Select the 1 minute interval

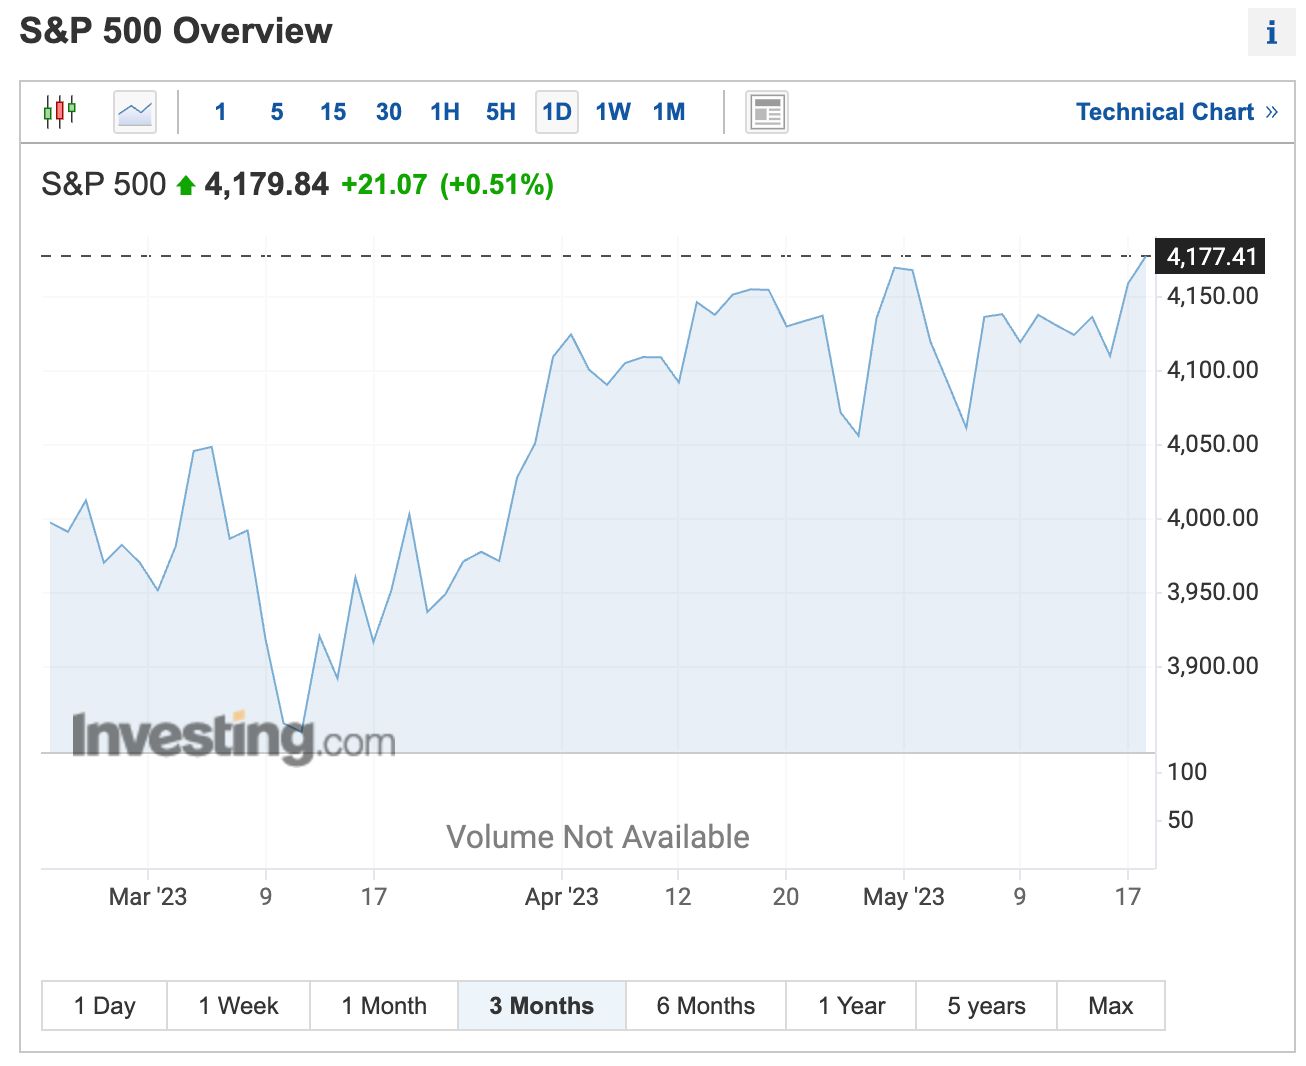[220, 112]
